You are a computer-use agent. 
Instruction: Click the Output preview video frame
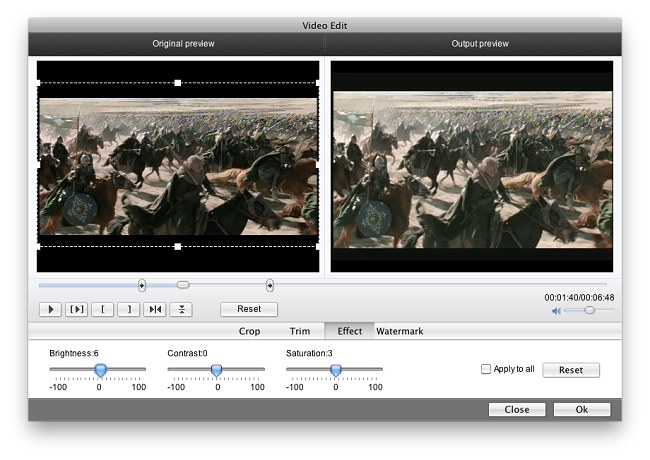pos(472,167)
